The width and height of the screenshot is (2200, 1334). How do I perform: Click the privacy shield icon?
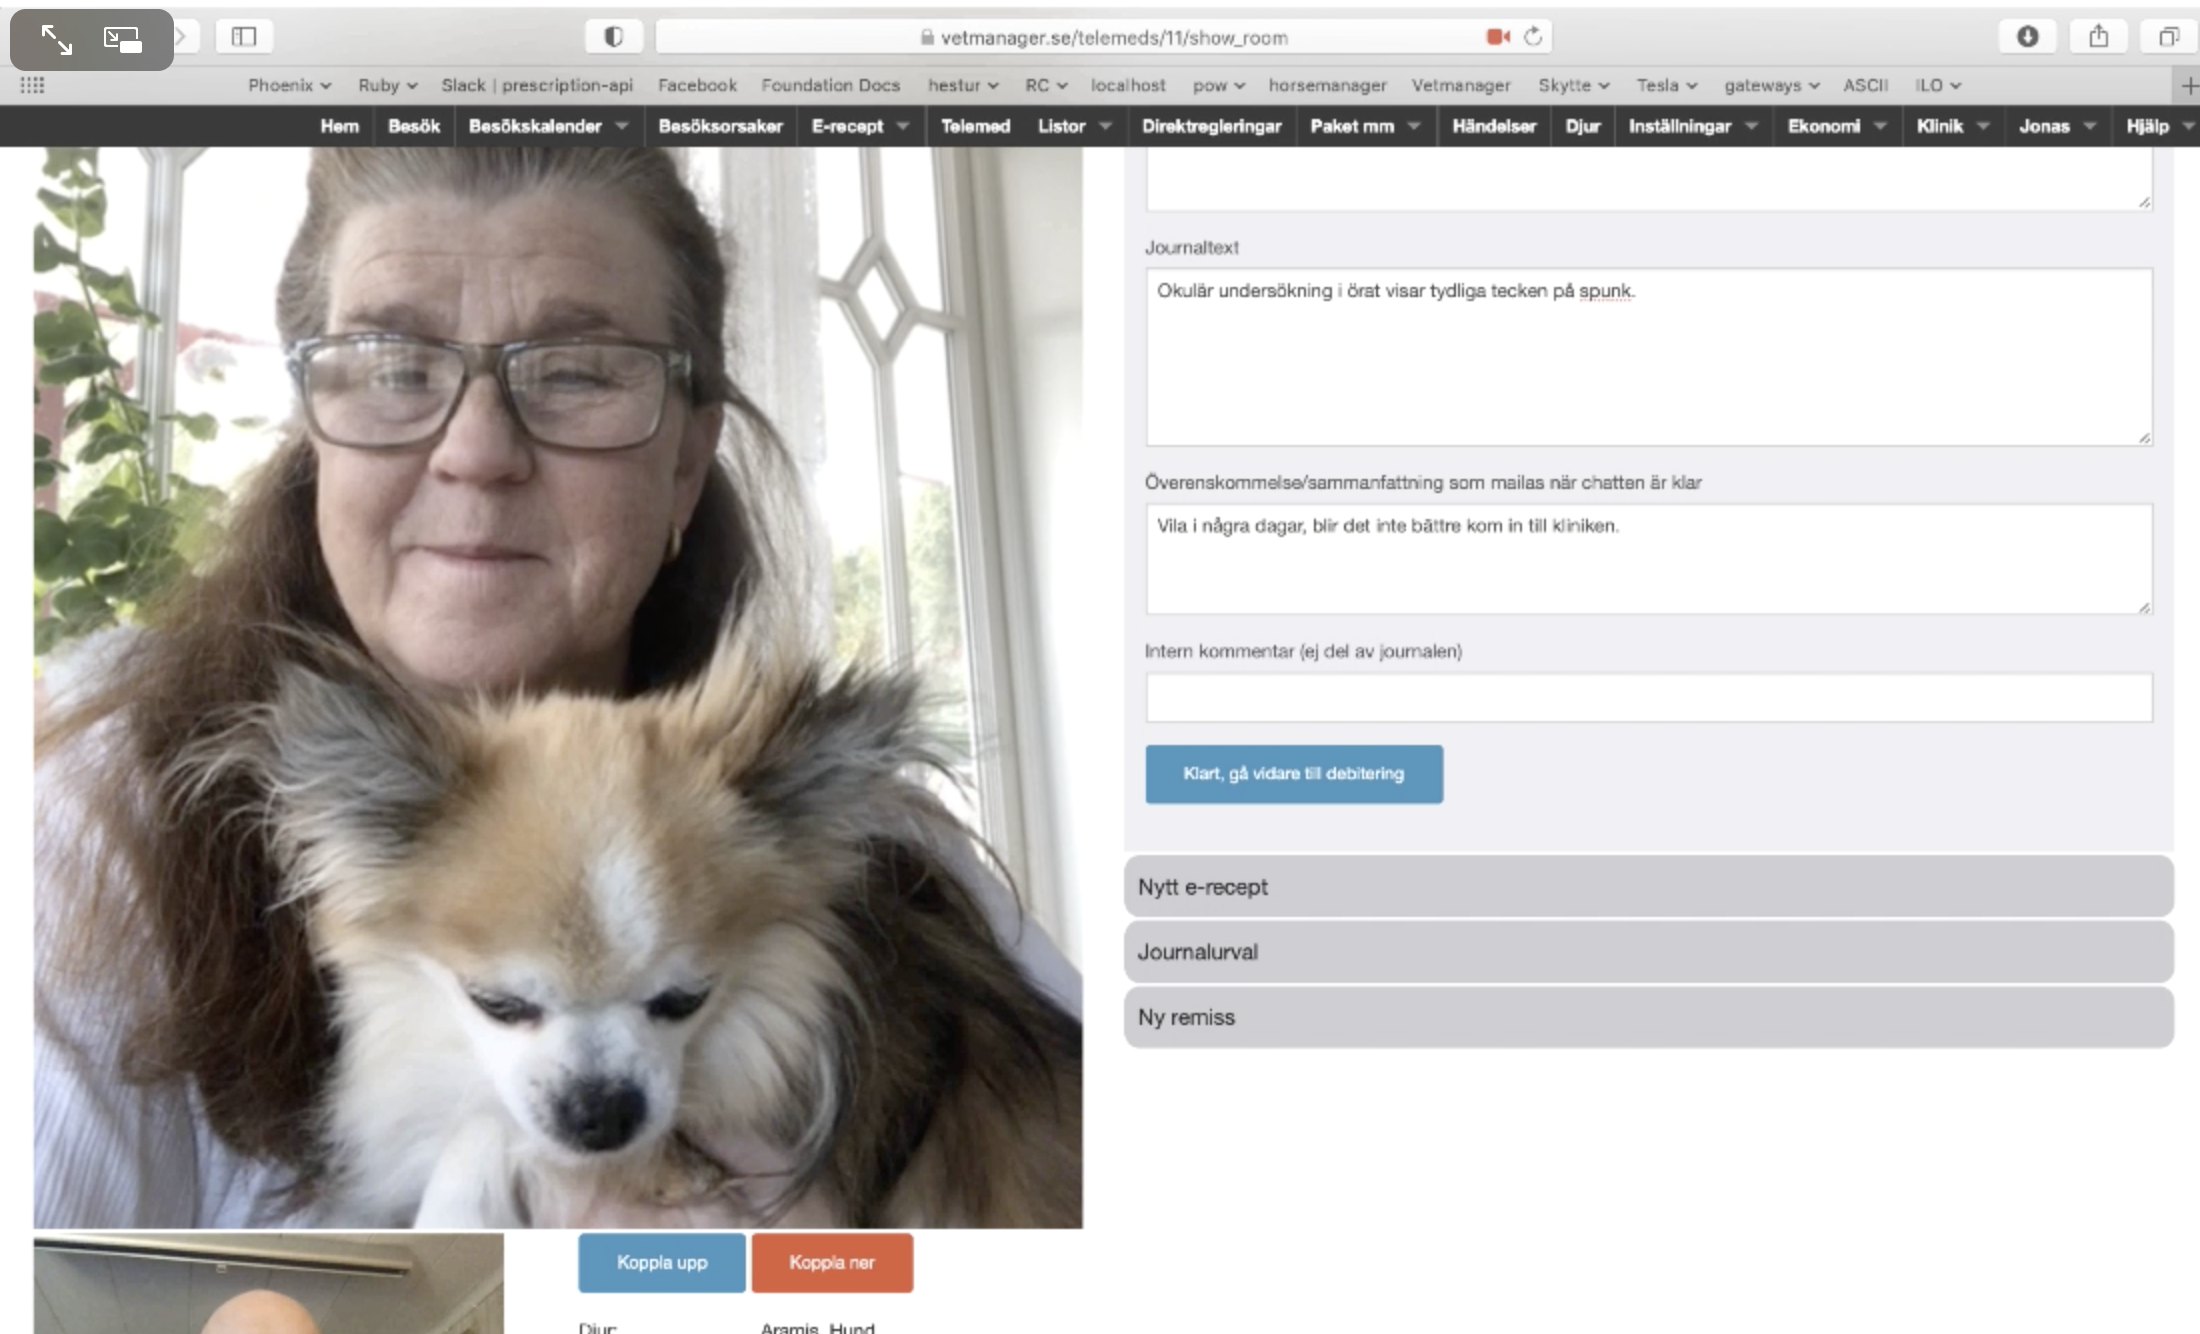(x=613, y=37)
